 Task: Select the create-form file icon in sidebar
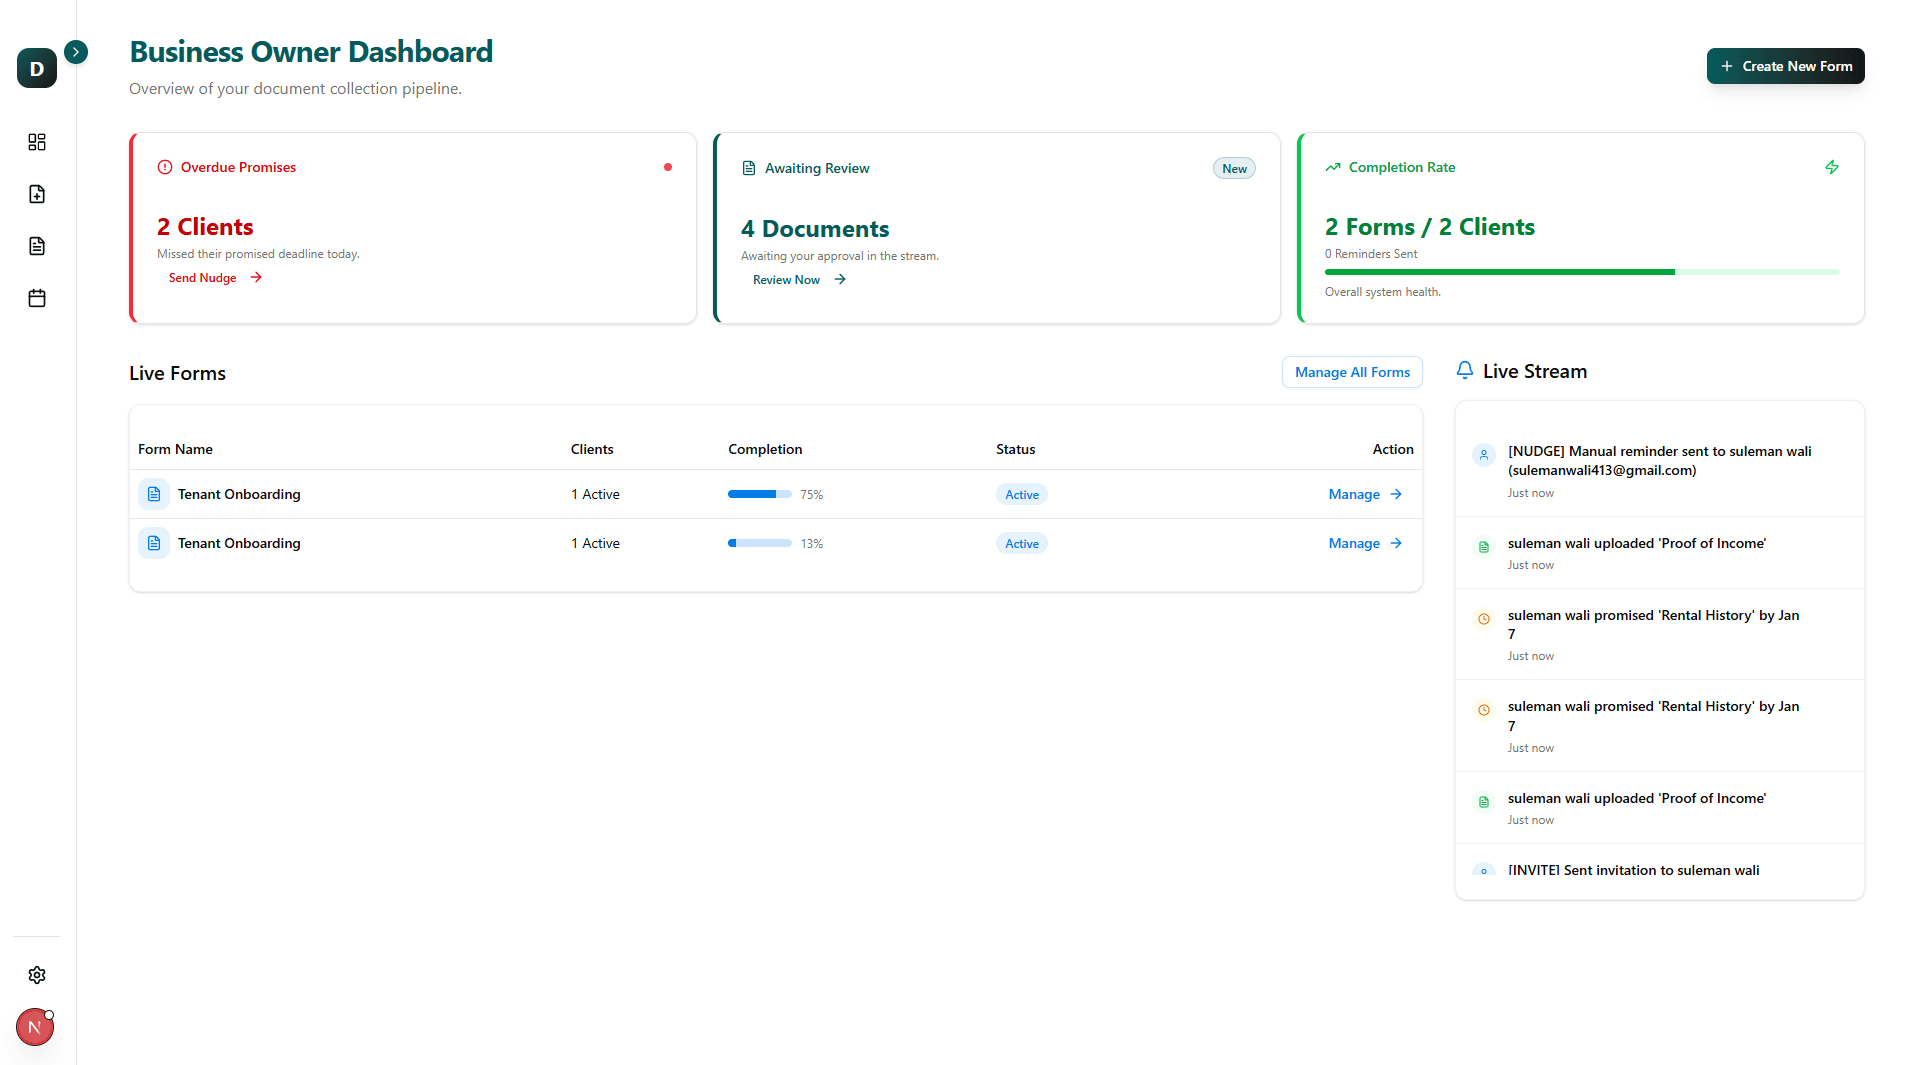(x=37, y=194)
